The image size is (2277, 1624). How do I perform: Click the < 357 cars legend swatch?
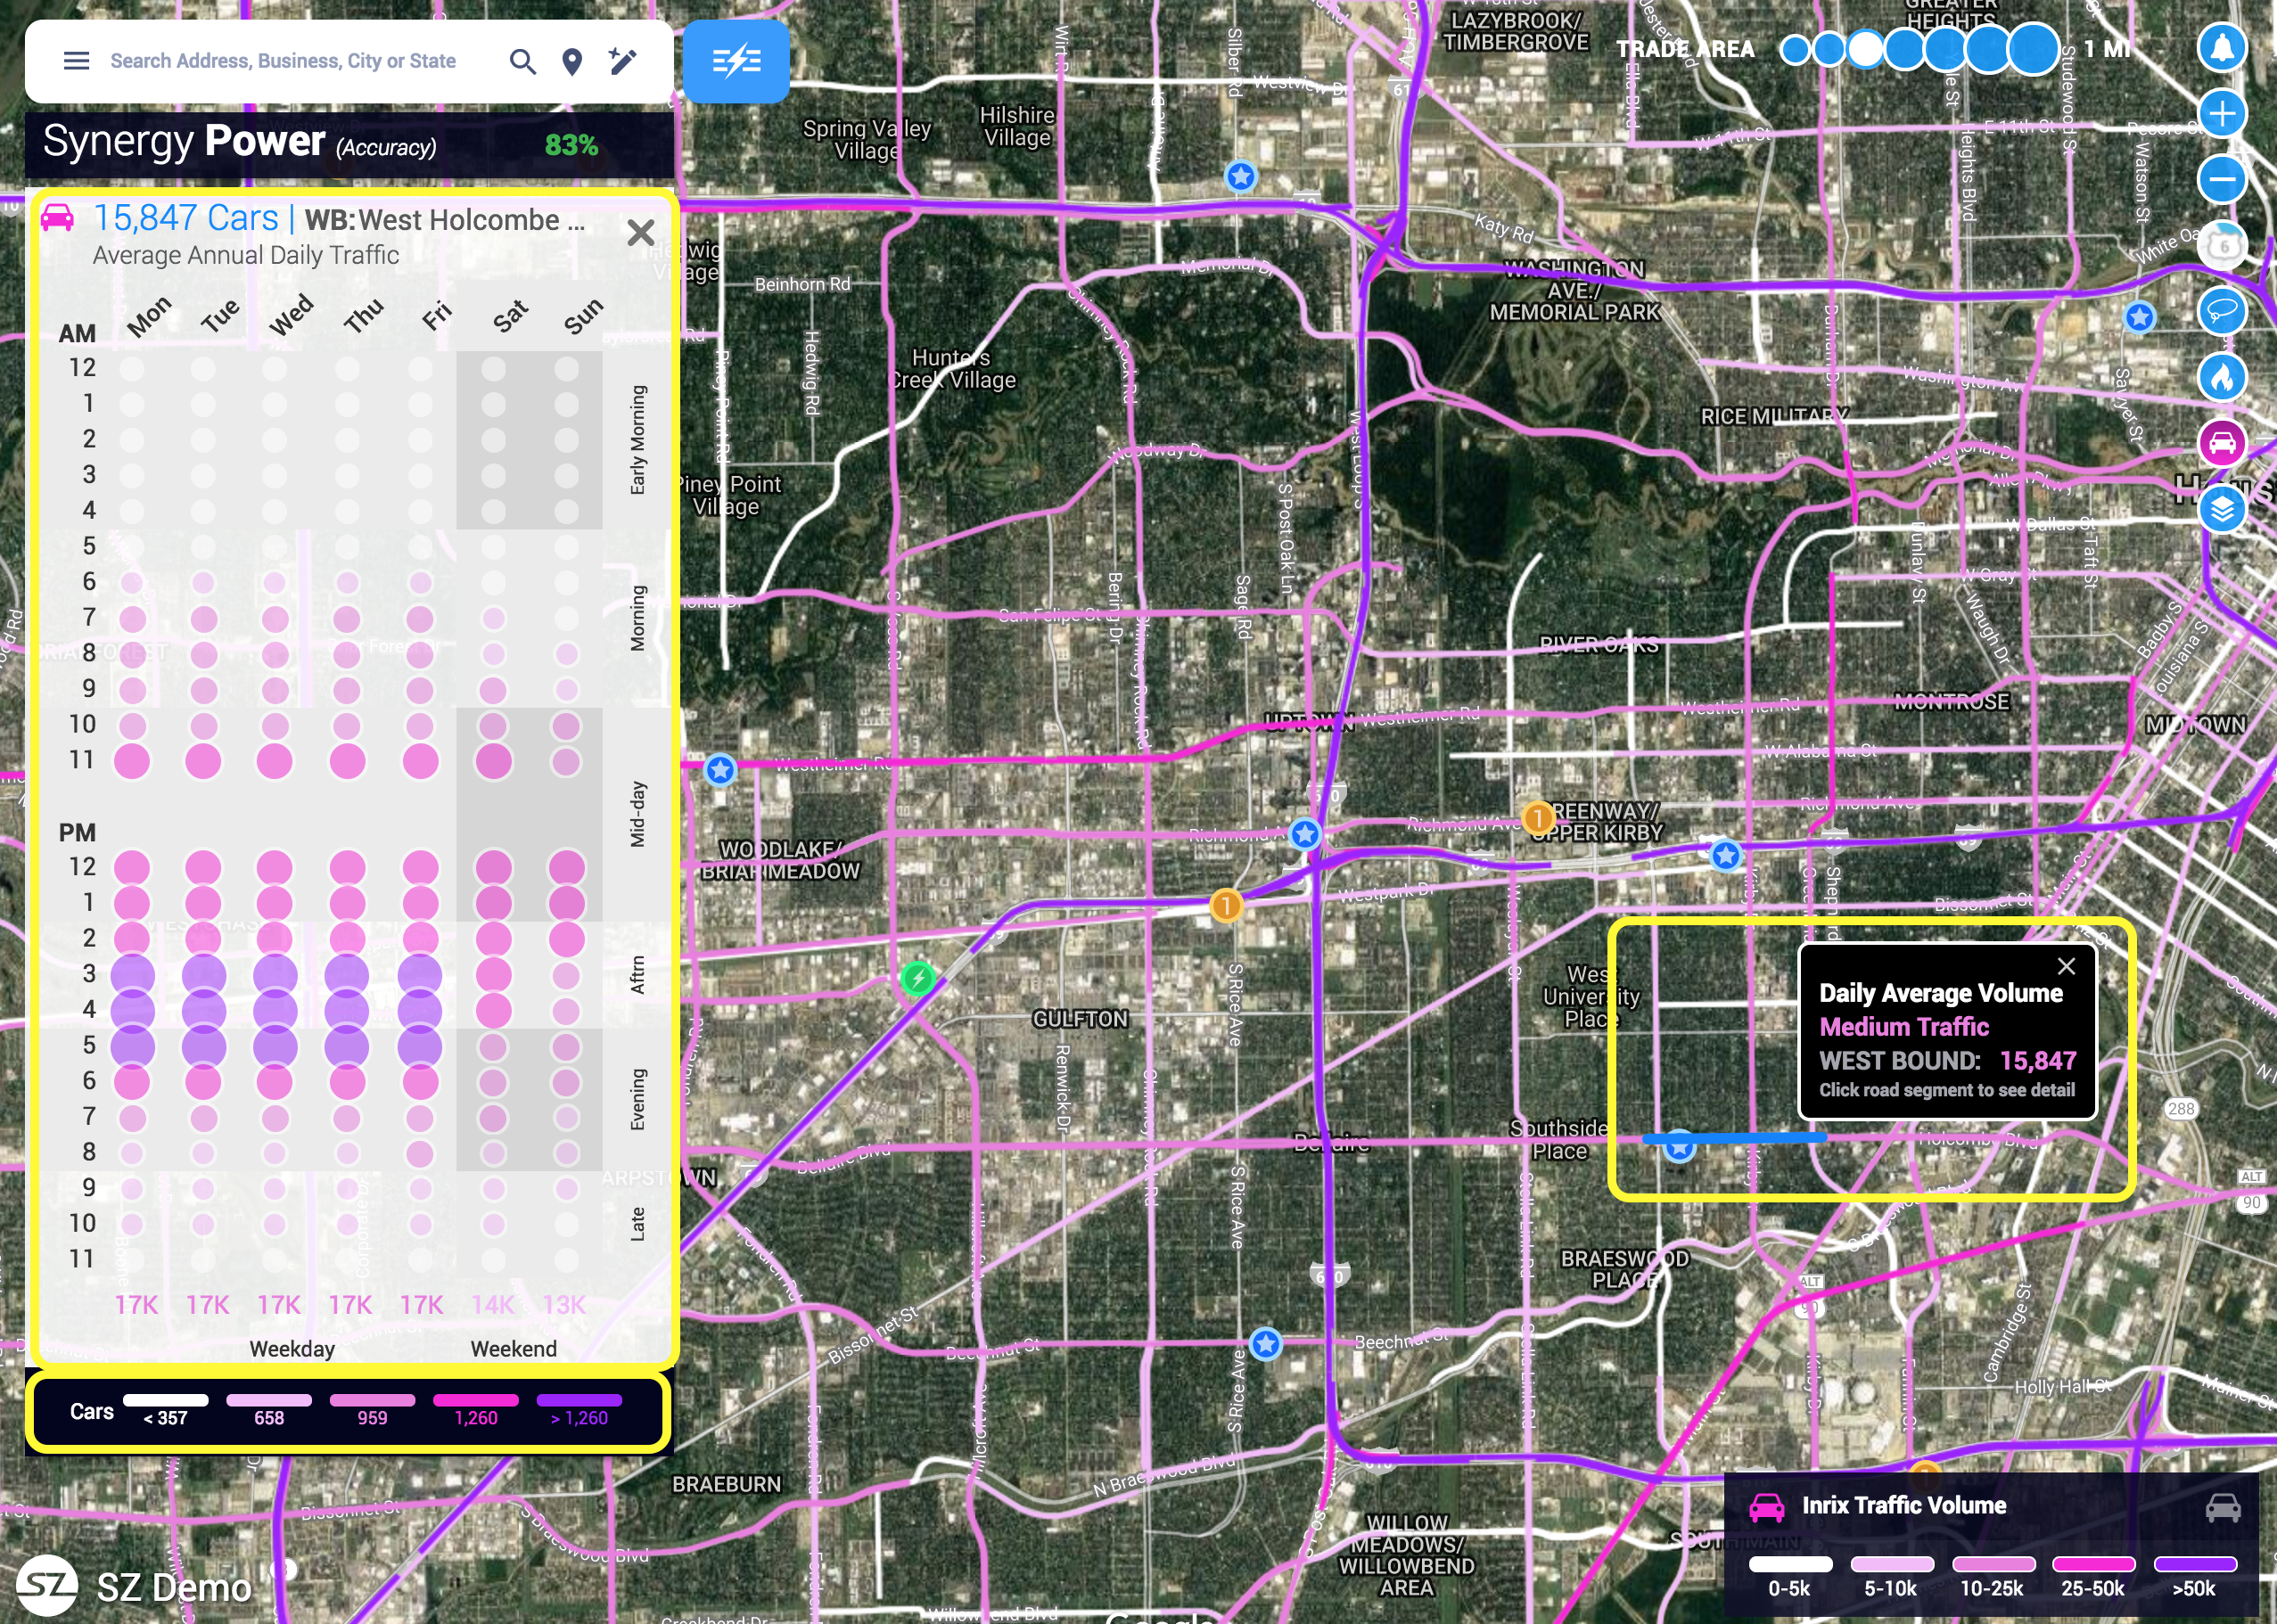pos(165,1400)
